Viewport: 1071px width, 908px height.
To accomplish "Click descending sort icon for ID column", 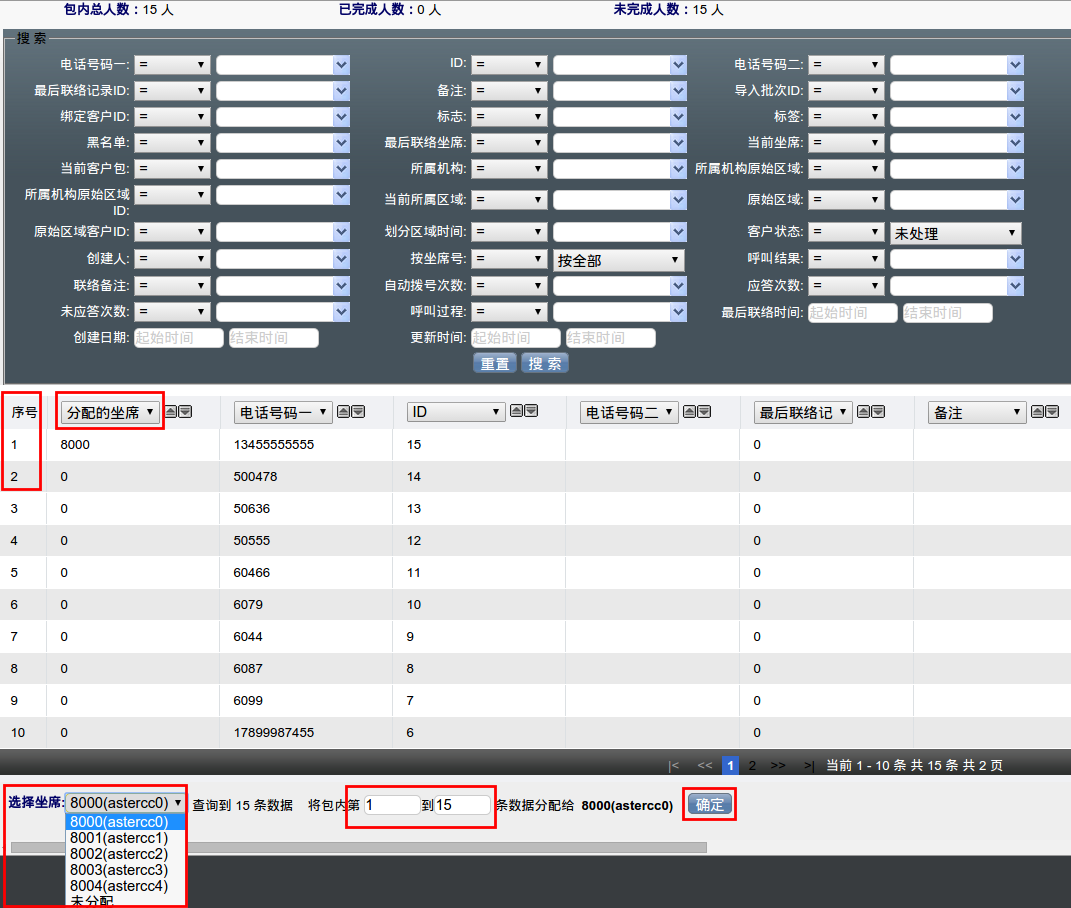I will point(531,411).
